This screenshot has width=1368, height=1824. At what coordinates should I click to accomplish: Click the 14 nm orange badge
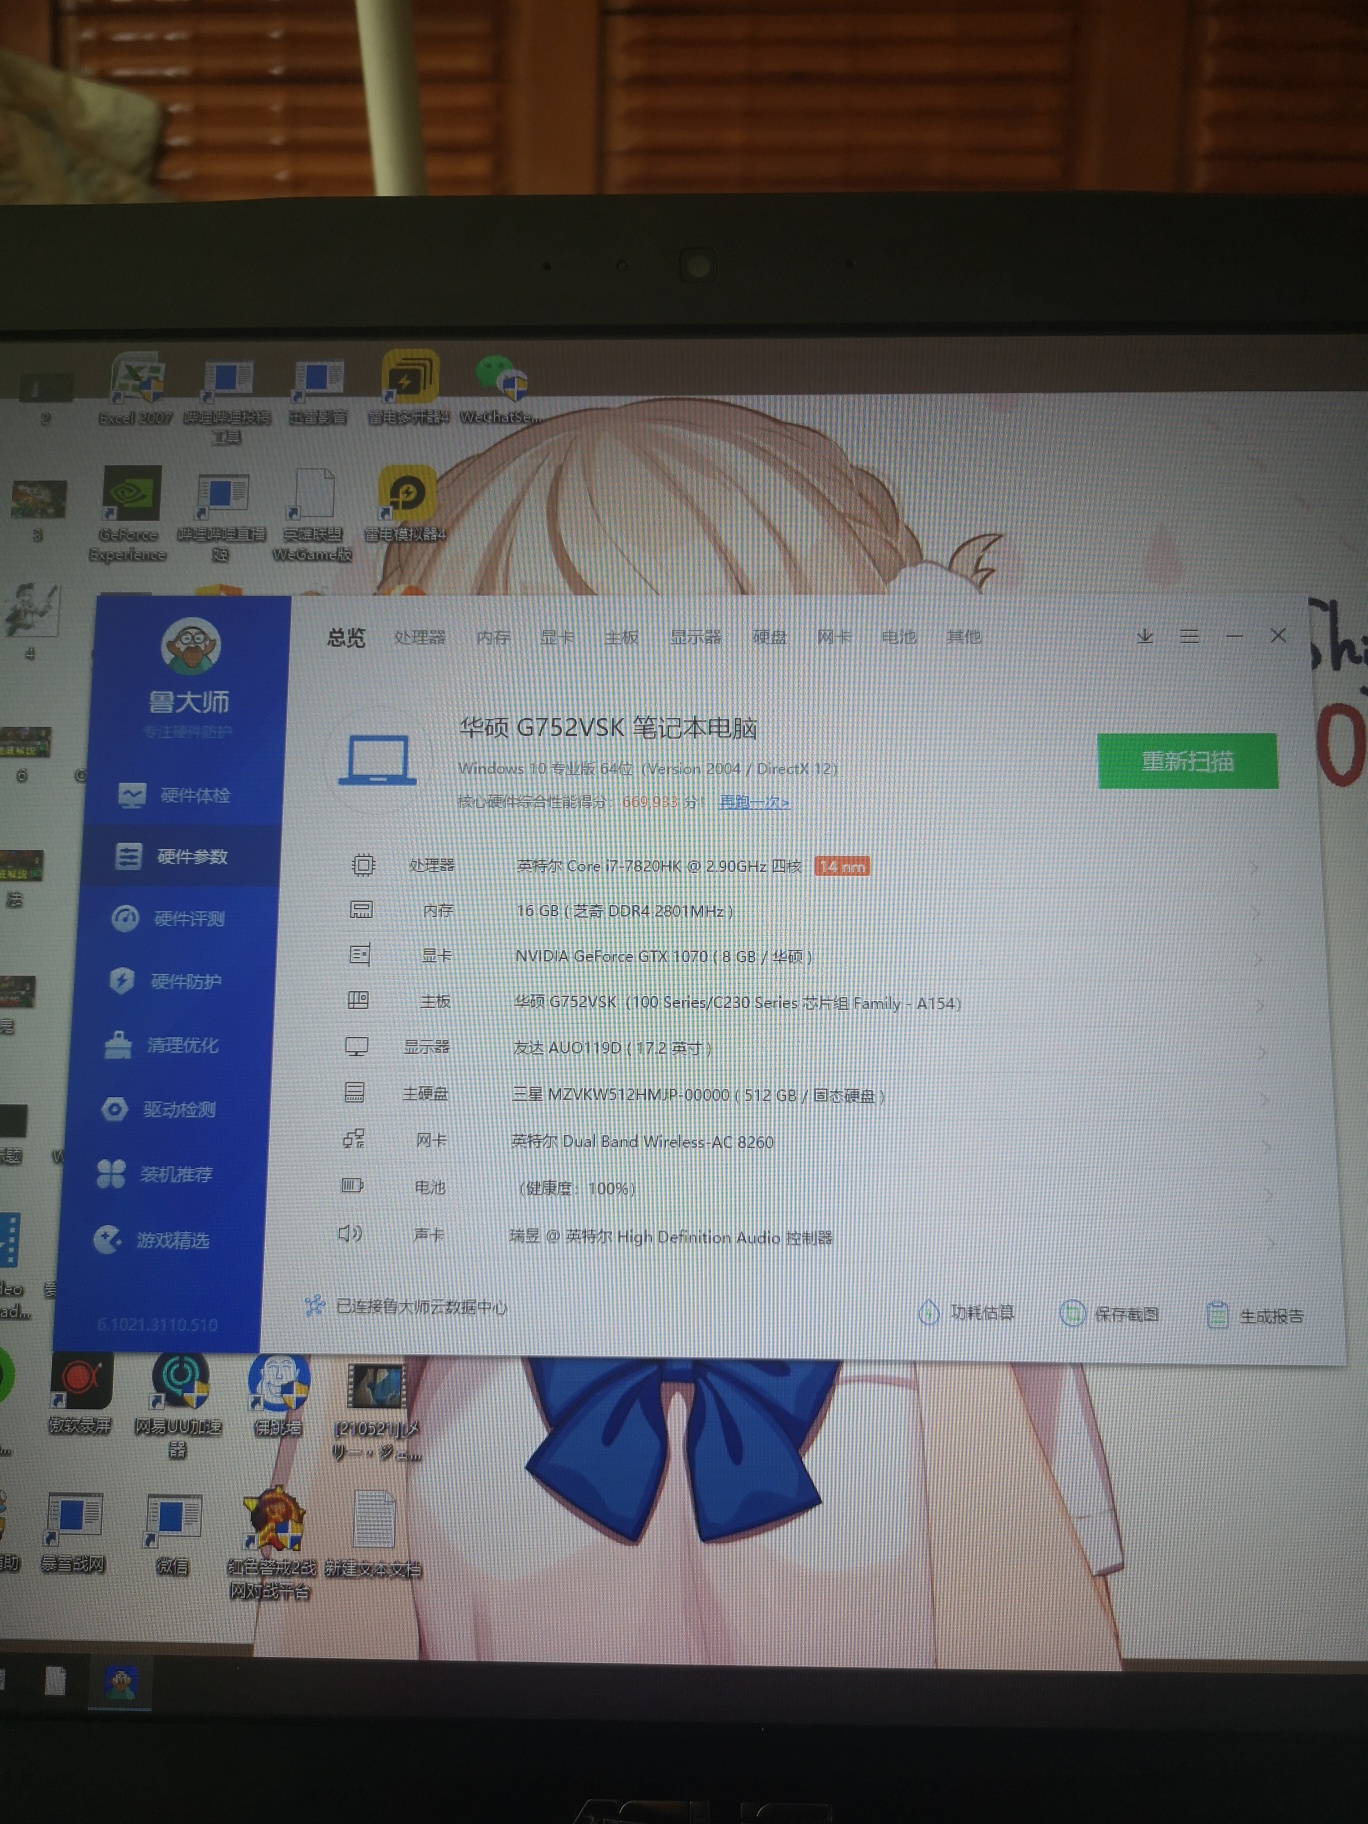(x=842, y=866)
